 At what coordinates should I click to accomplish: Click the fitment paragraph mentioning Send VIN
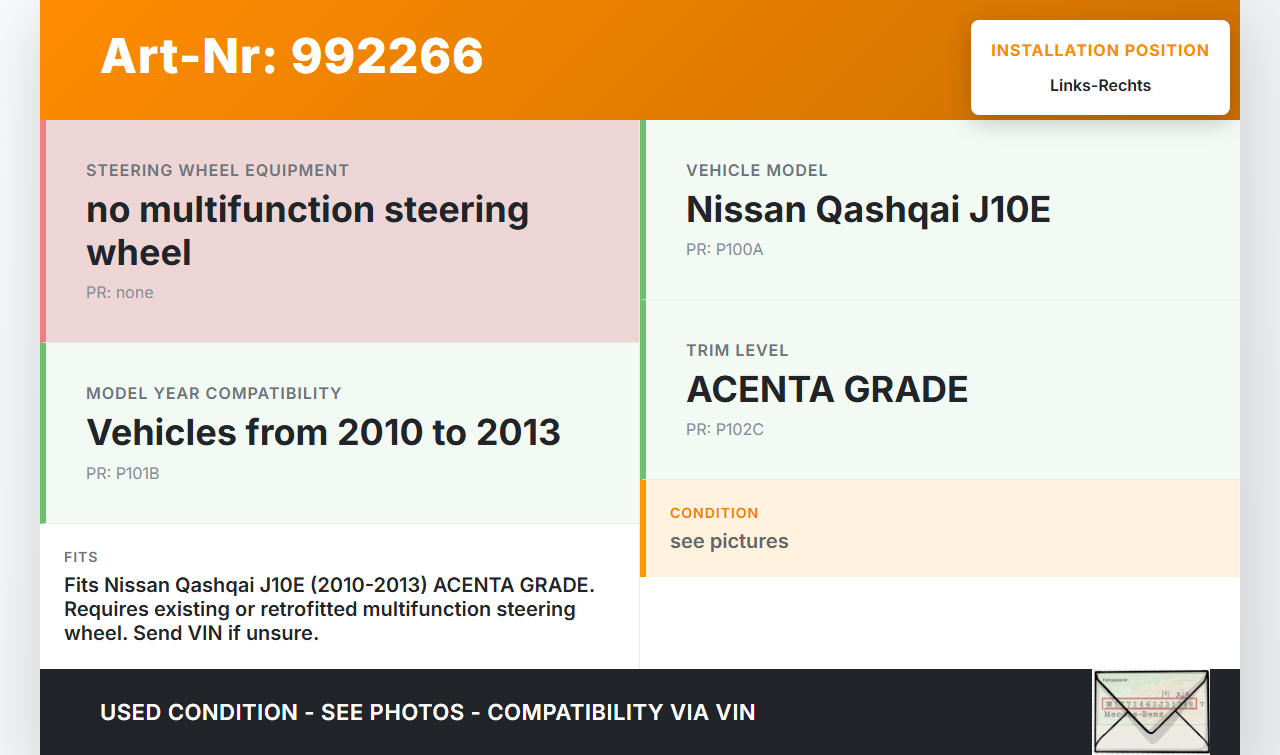click(x=330, y=609)
